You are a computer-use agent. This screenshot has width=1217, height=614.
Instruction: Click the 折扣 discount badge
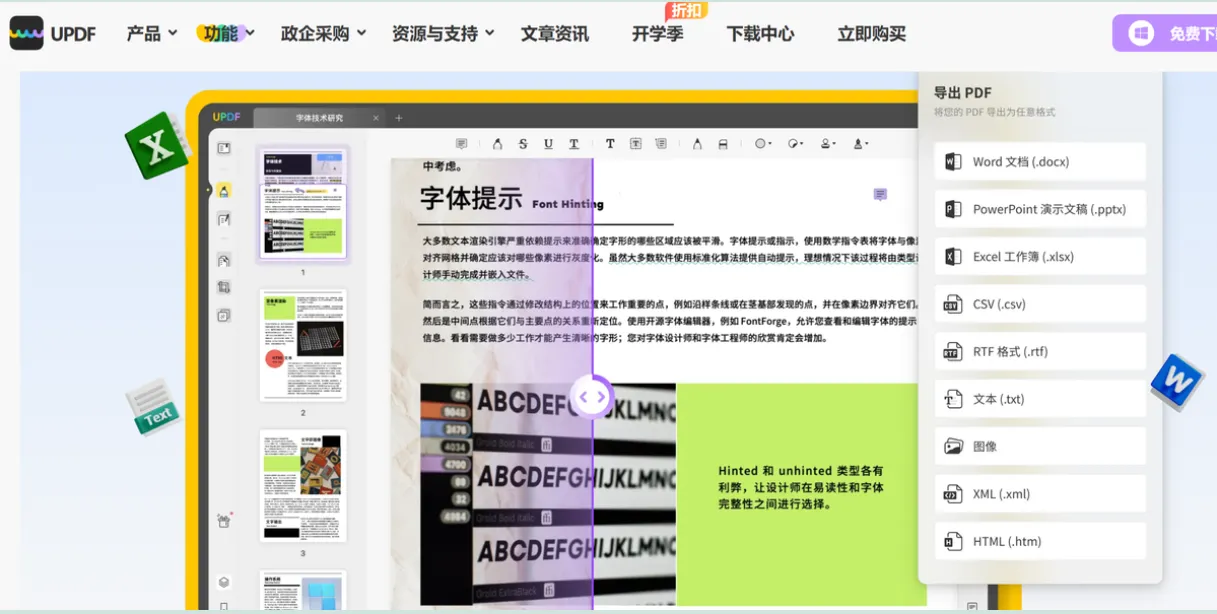pos(686,11)
